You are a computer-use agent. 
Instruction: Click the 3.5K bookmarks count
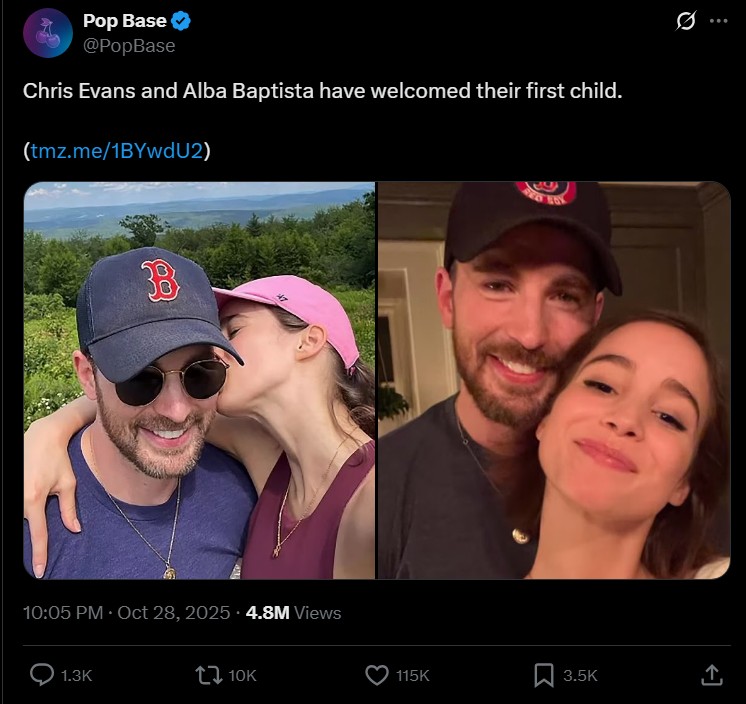[580, 676]
